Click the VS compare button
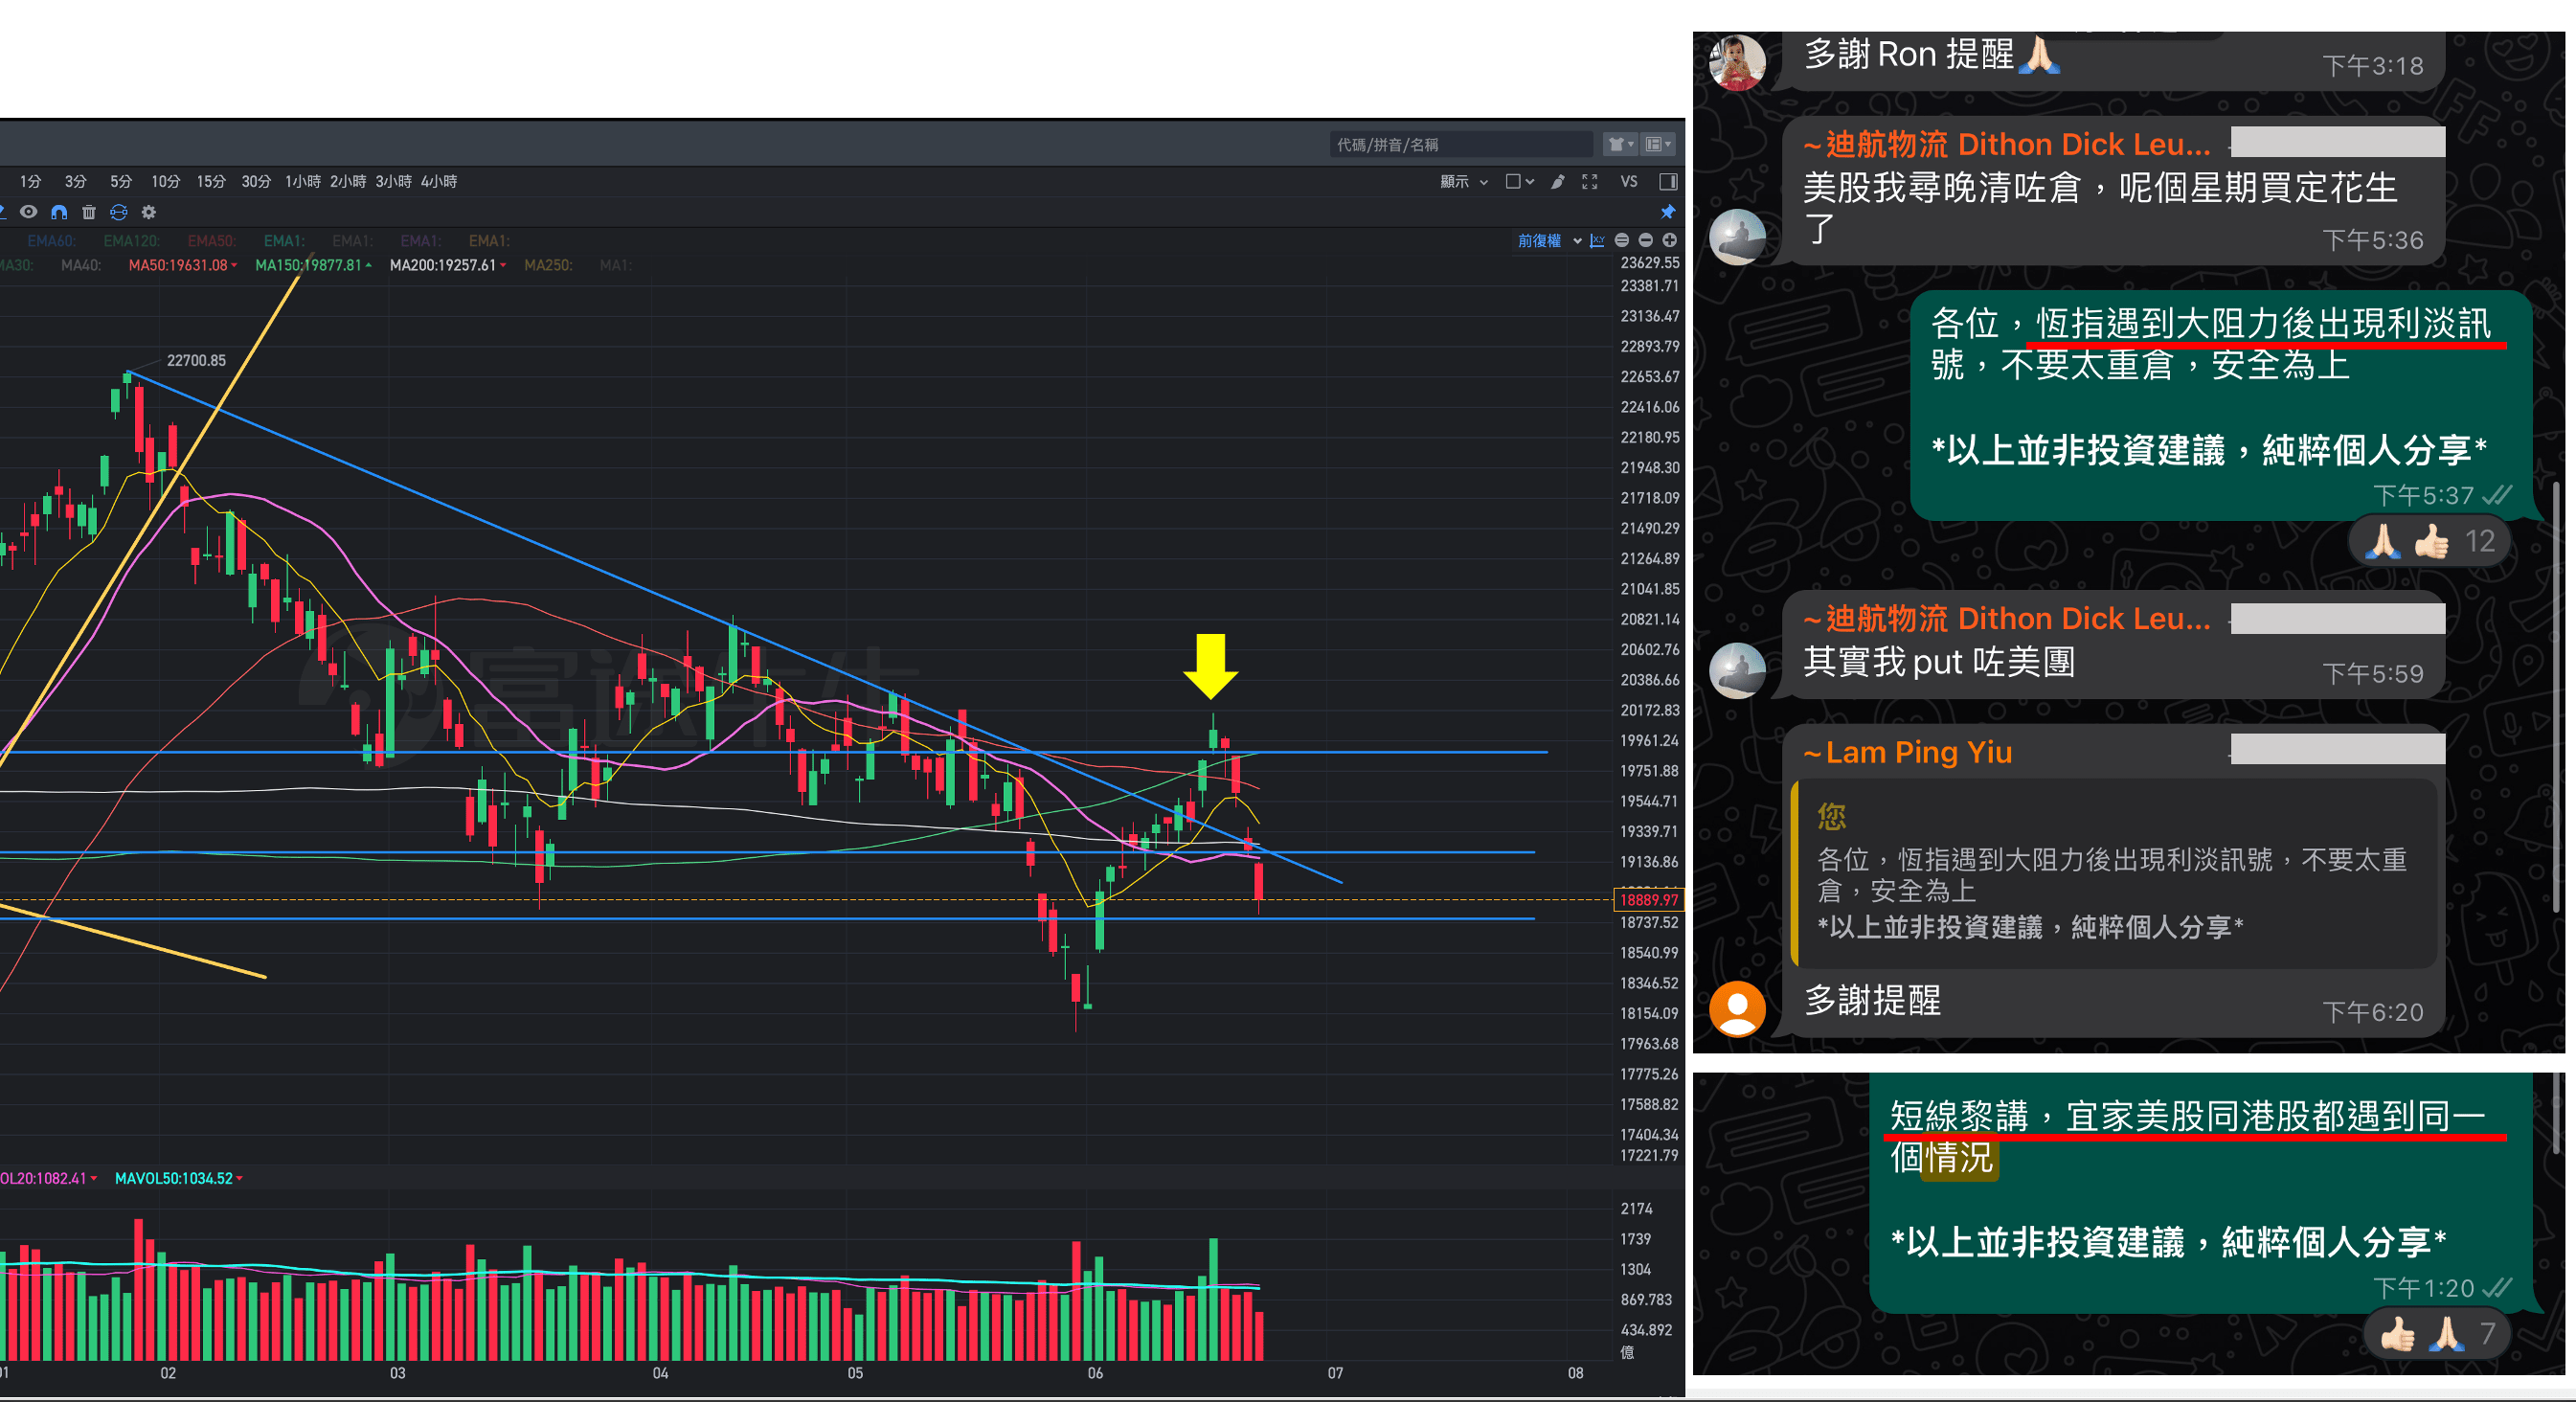The width and height of the screenshot is (2576, 1402). pyautogui.click(x=1628, y=182)
